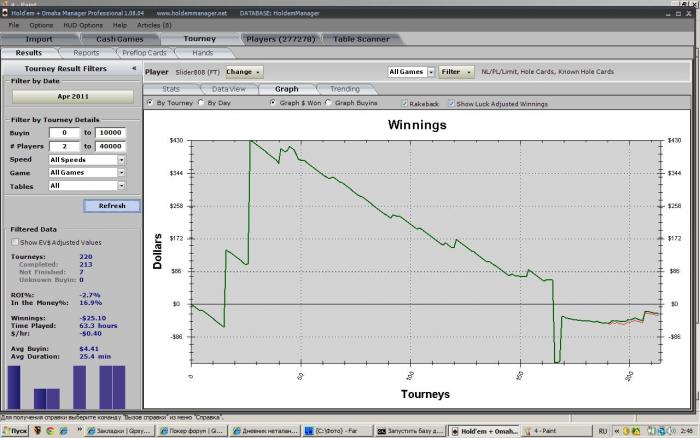
Task: Collapse the Tourney Result Filters panel arrow
Action: (x=134, y=68)
